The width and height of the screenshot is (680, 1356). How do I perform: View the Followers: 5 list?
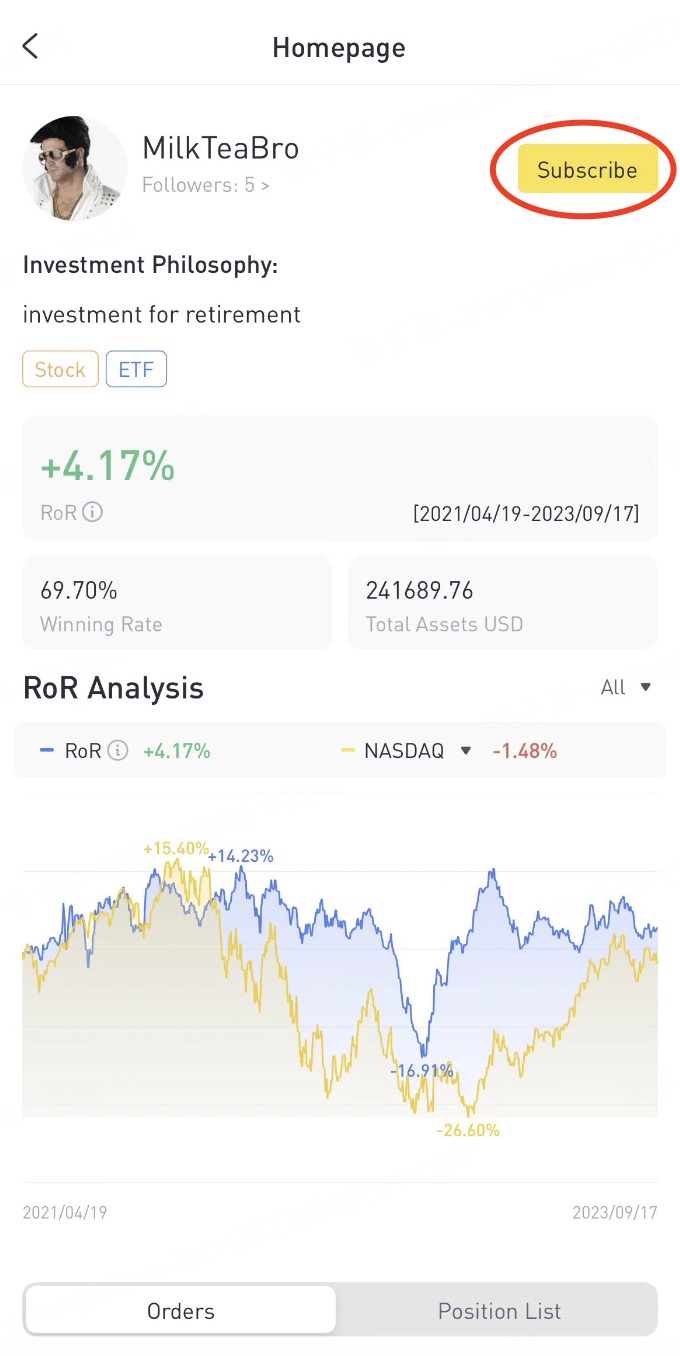click(205, 185)
